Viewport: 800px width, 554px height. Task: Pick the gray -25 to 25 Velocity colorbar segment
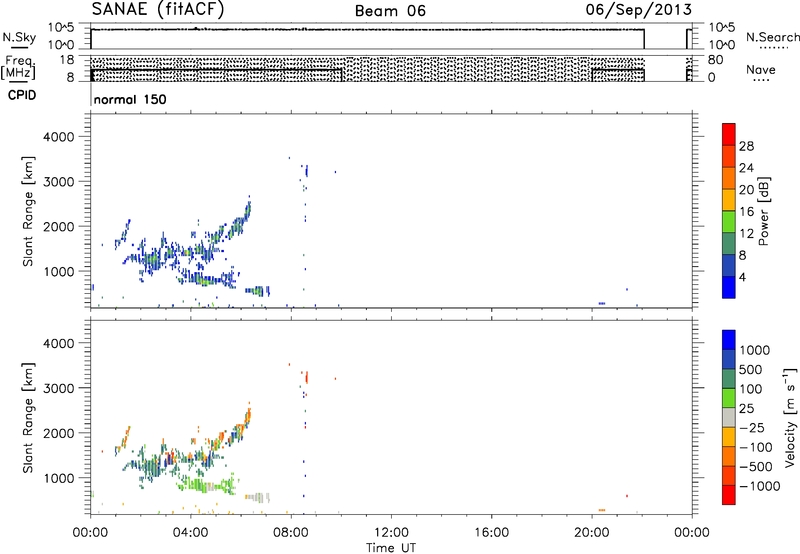click(x=729, y=418)
